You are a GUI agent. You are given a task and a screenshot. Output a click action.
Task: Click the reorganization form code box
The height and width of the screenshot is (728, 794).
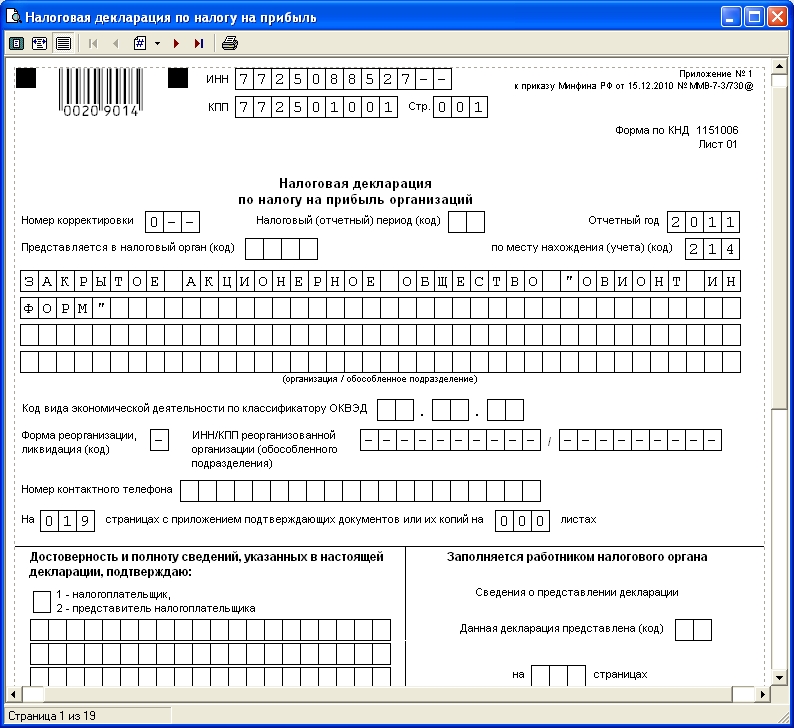click(159, 441)
